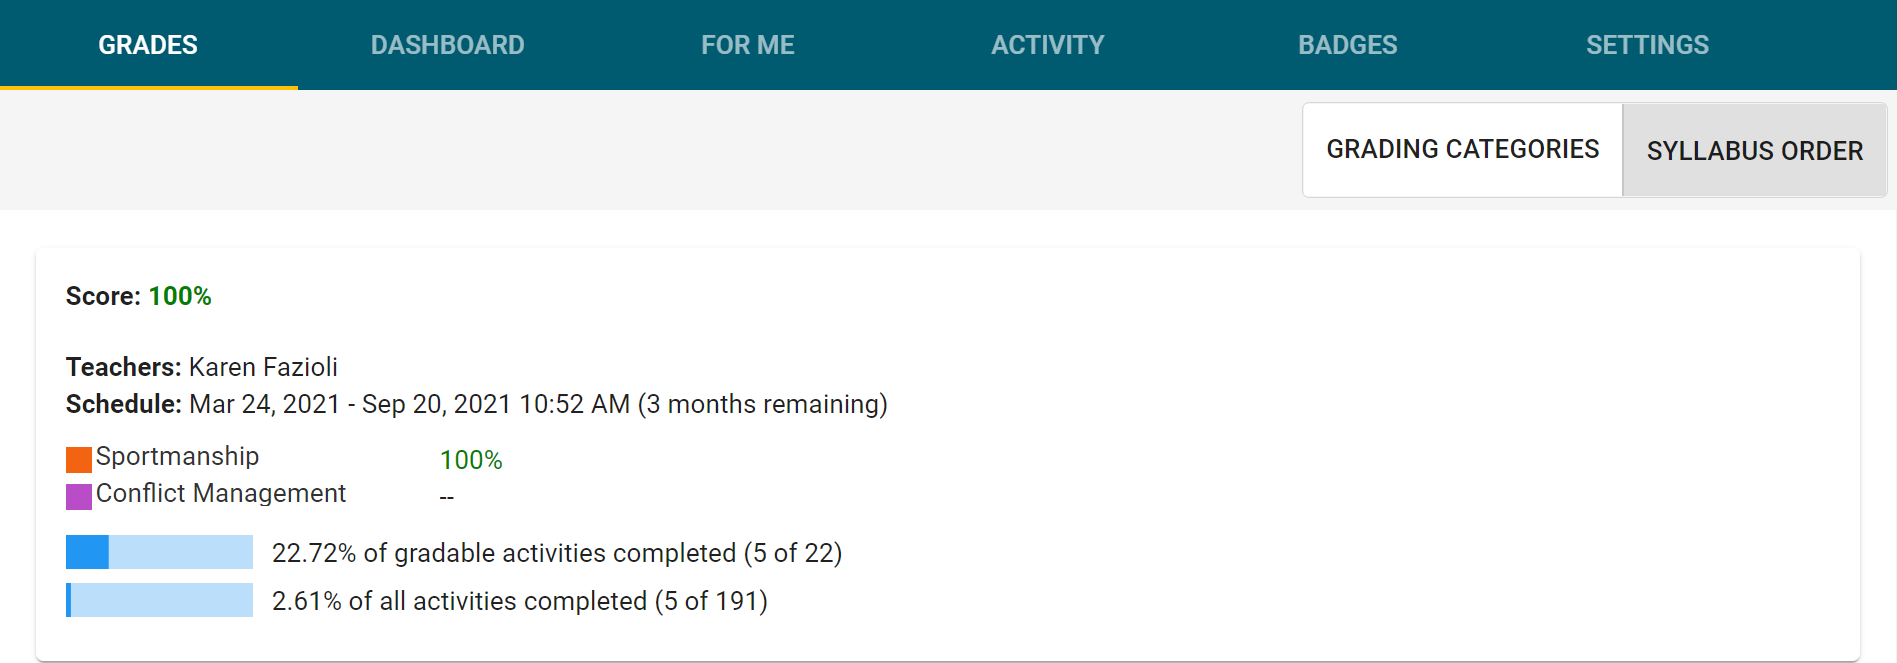Screen dimensions: 1897x663
Task: Go to the For Me tab
Action: [747, 45]
